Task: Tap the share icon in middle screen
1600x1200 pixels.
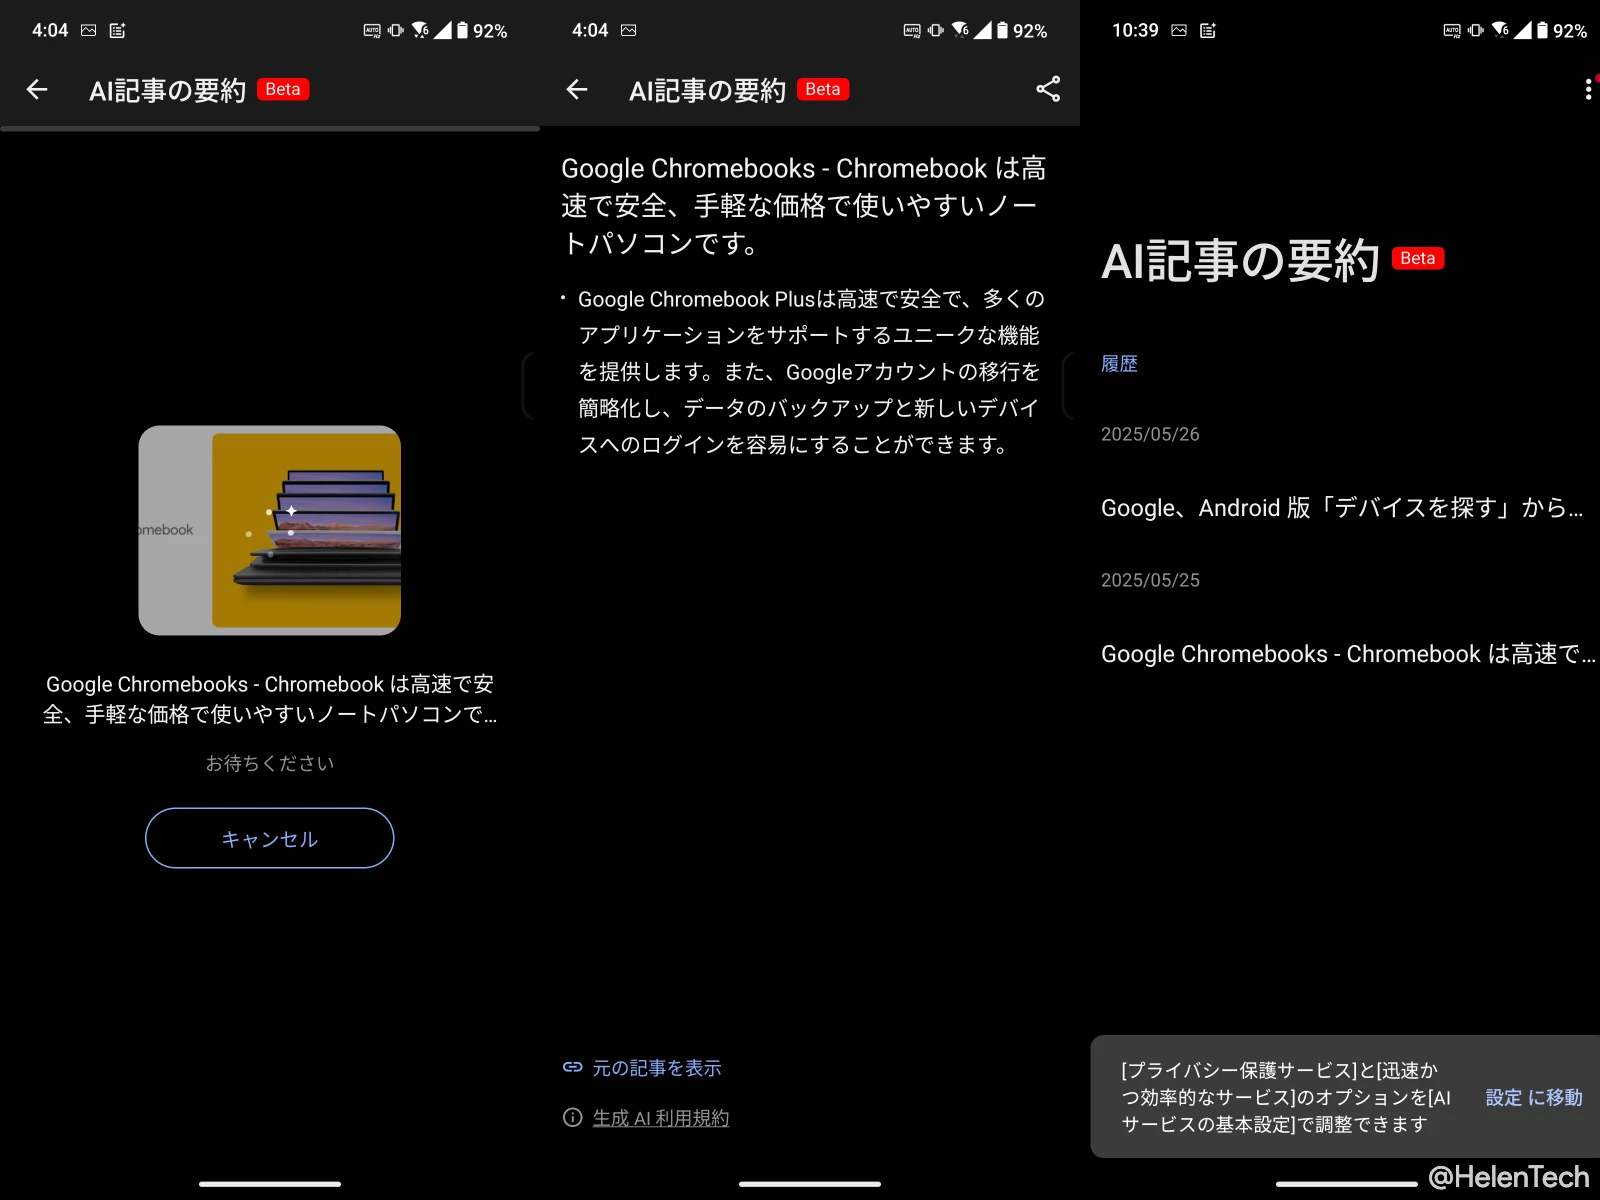Action: [1048, 89]
